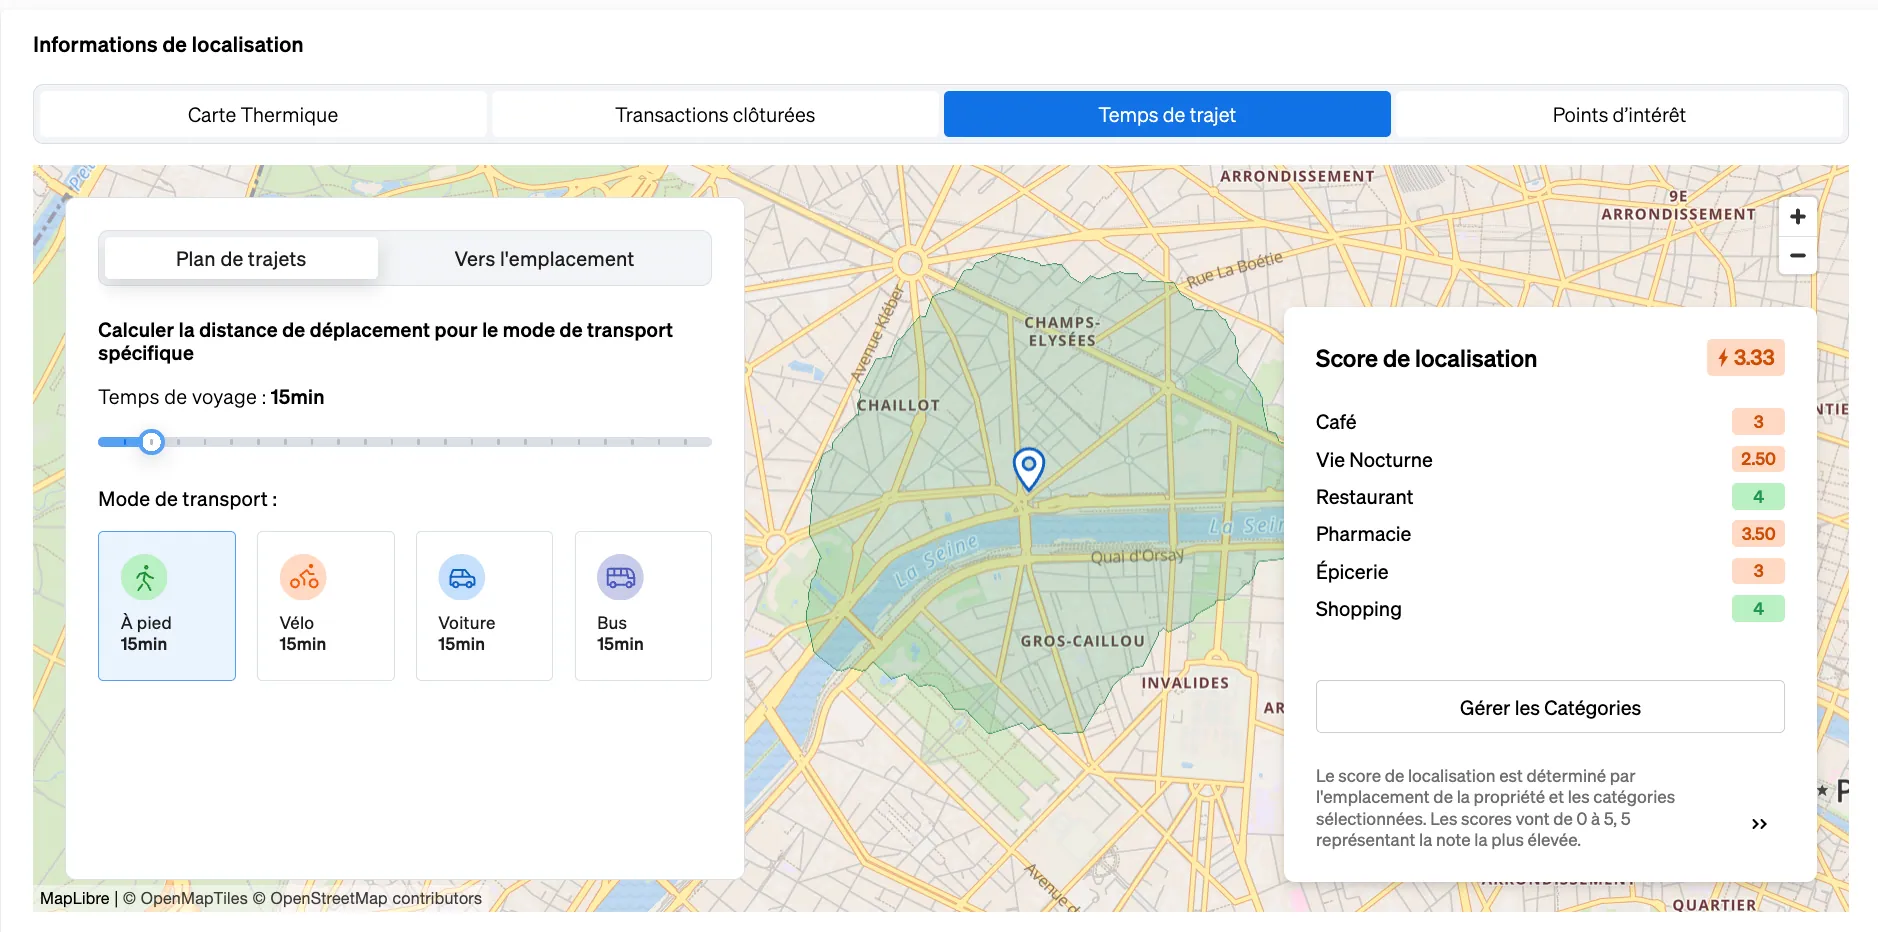Click INVALIDES label on map
Image resolution: width=1878 pixels, height=932 pixels.
pyautogui.click(x=1185, y=683)
